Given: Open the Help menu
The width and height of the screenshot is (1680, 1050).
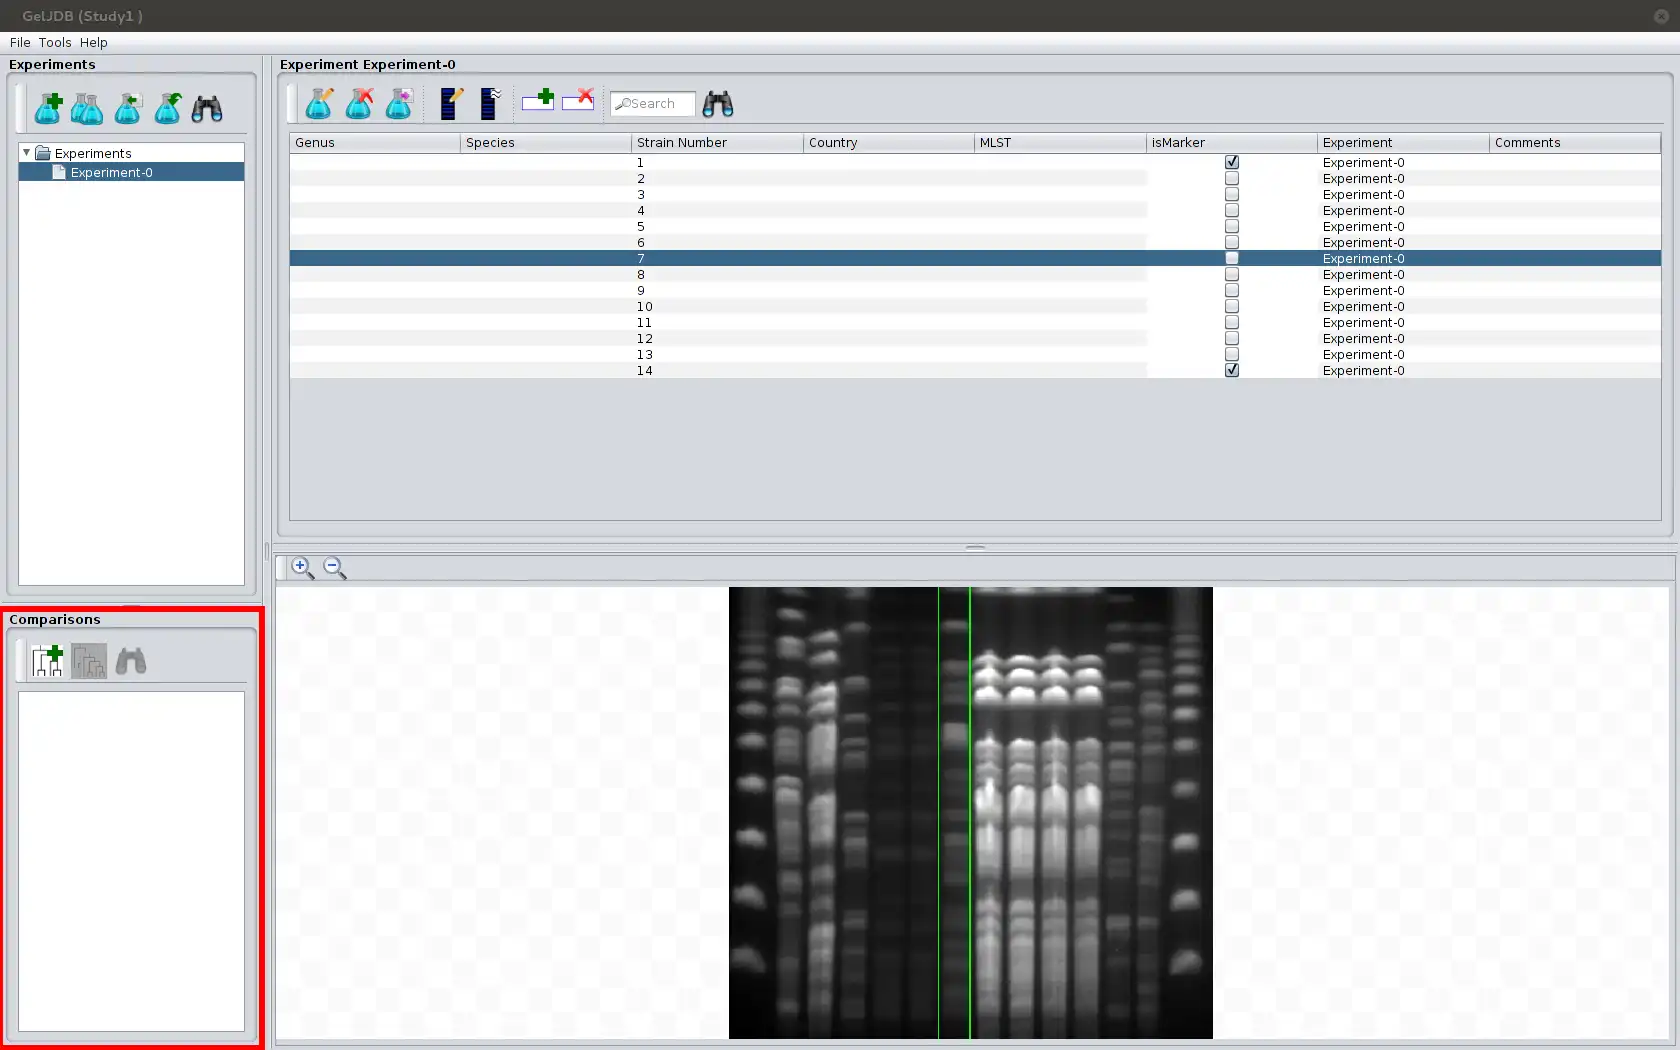Looking at the screenshot, I should 94,42.
